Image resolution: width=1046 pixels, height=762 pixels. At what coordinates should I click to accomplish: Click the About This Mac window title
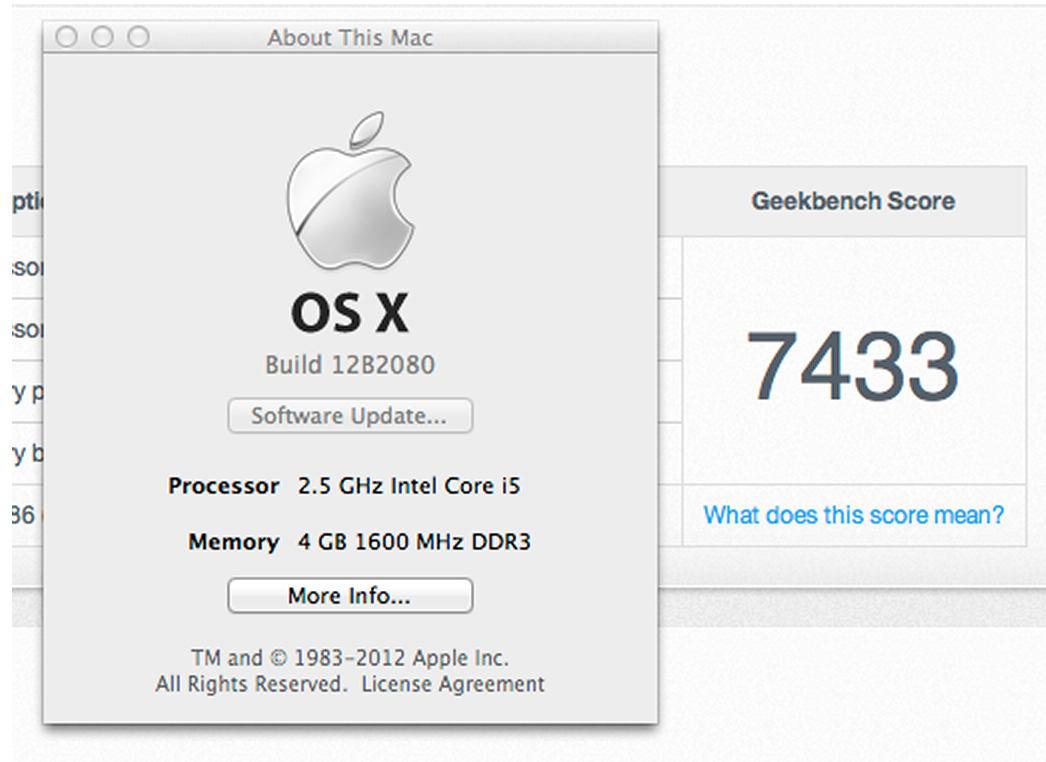(x=349, y=38)
